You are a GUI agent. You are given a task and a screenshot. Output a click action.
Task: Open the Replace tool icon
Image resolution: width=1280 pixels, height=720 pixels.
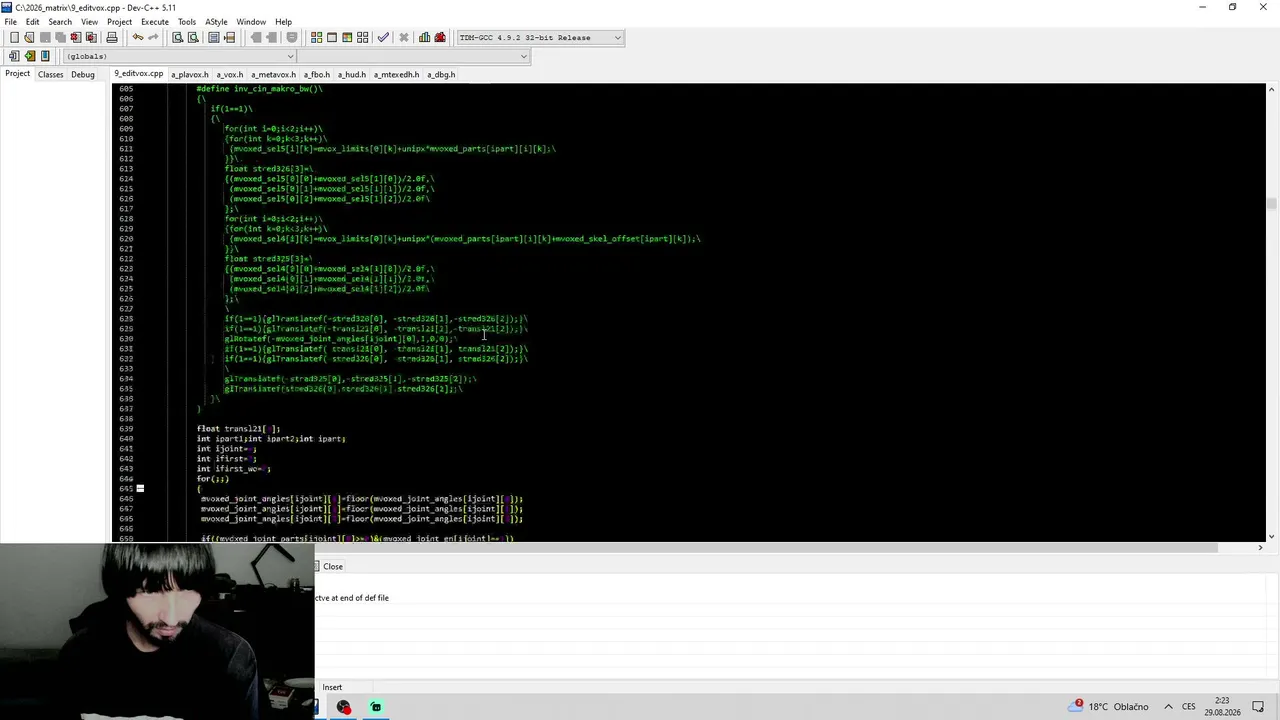[193, 37]
